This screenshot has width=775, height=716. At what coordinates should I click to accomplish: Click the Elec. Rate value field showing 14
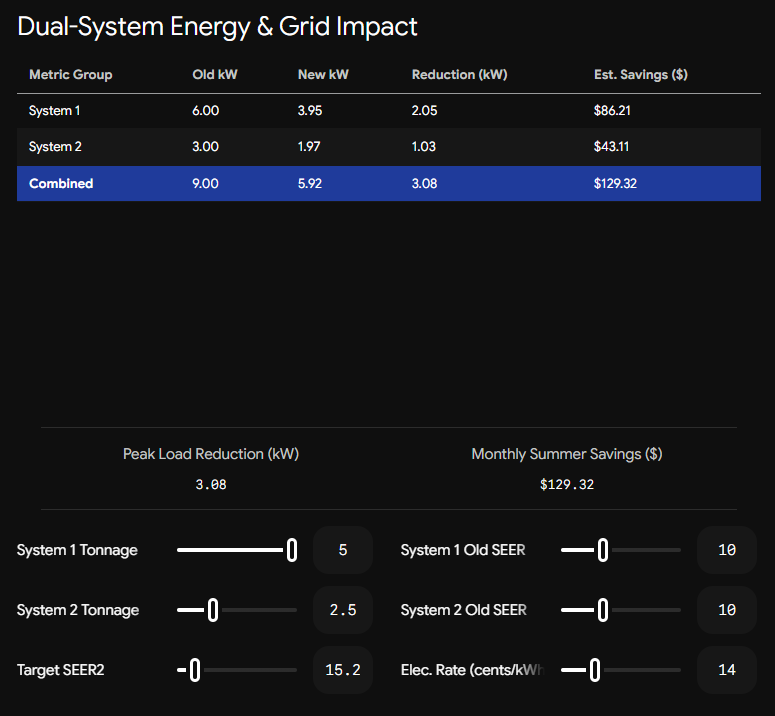point(727,670)
